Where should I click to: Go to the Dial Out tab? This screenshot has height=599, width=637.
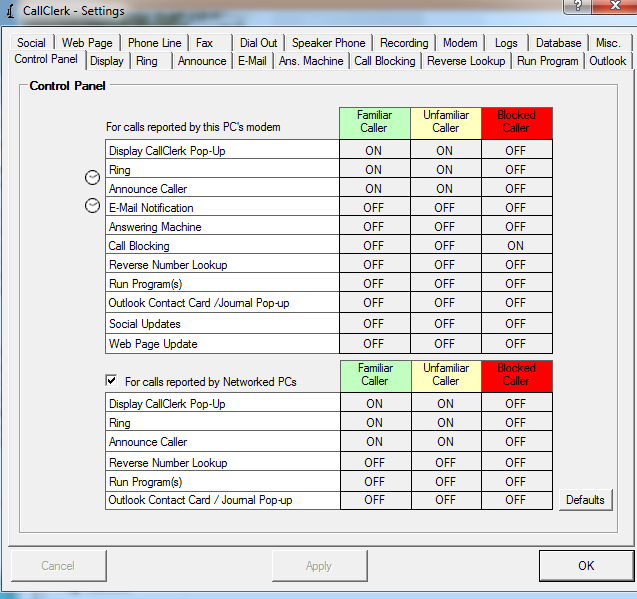[x=258, y=43]
